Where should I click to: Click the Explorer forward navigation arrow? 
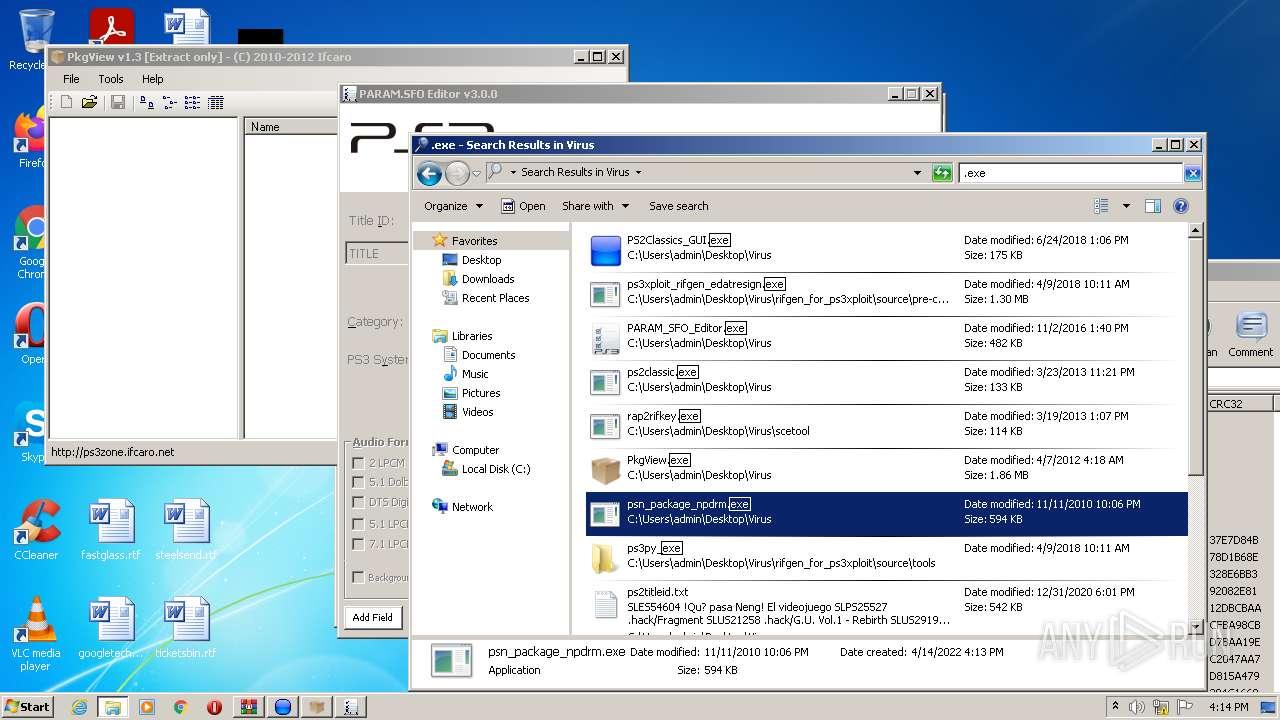click(x=457, y=173)
